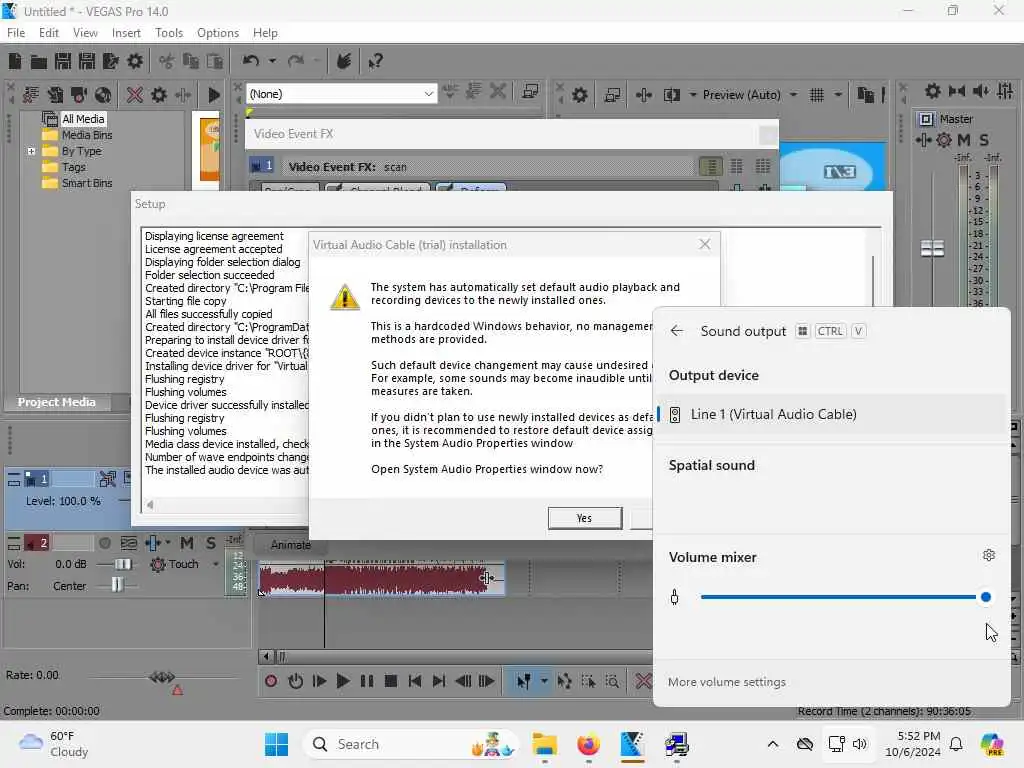Open Touch automation mode dropdown
Viewport: 1024px width, 768px height.
coord(216,564)
